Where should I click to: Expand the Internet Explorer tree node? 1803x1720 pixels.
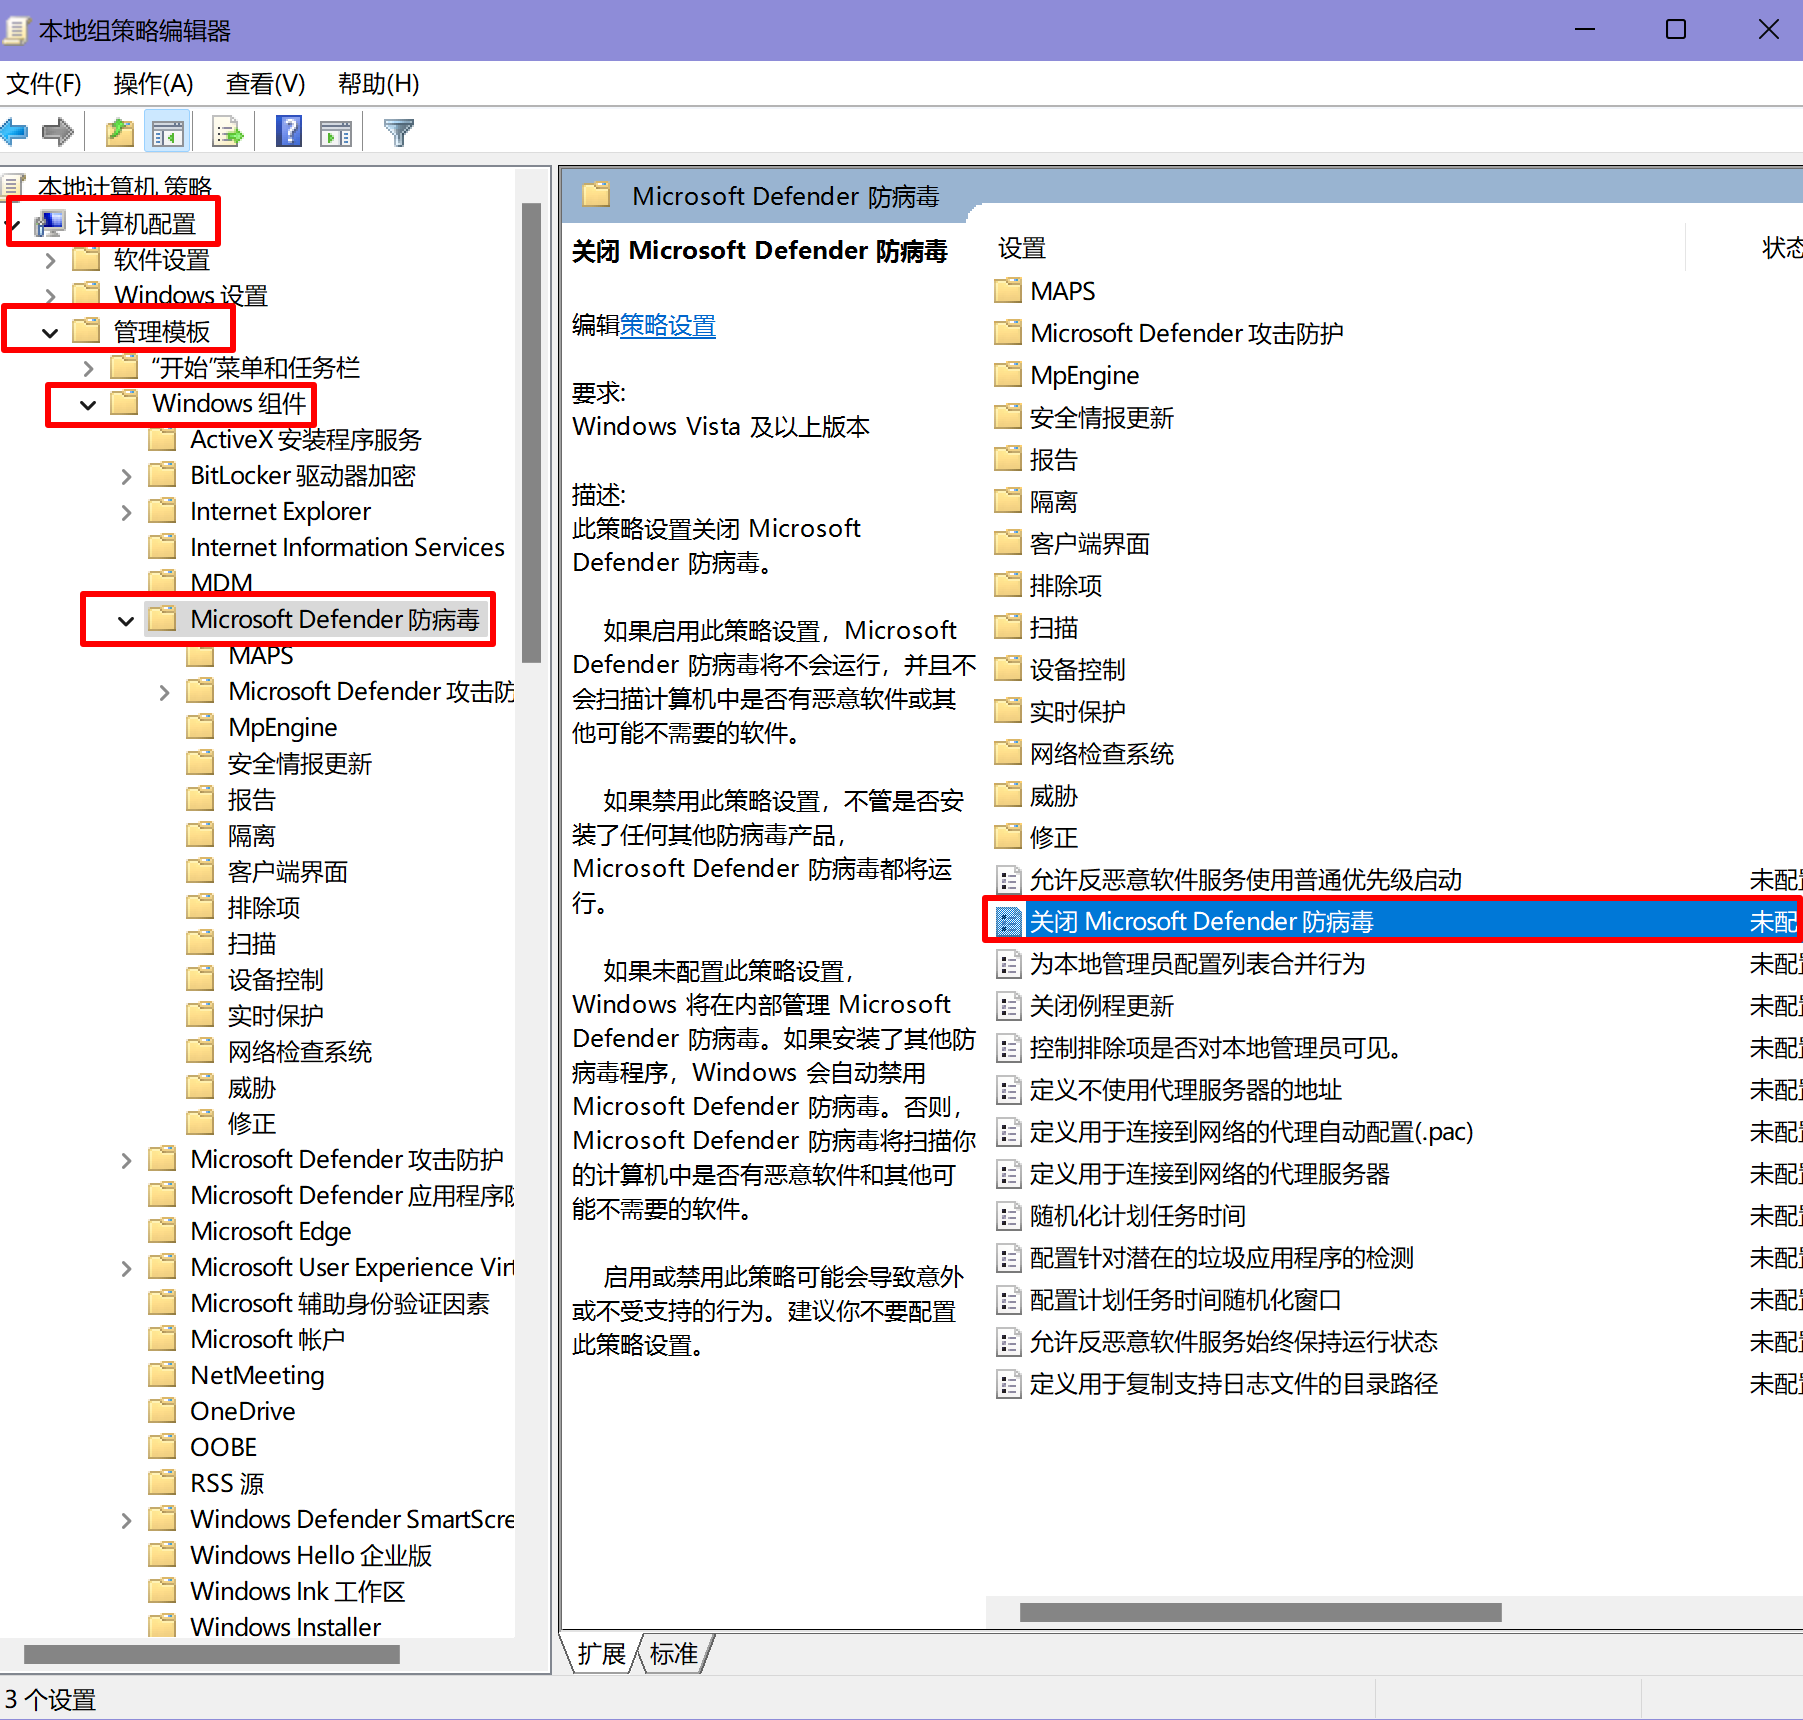point(126,513)
